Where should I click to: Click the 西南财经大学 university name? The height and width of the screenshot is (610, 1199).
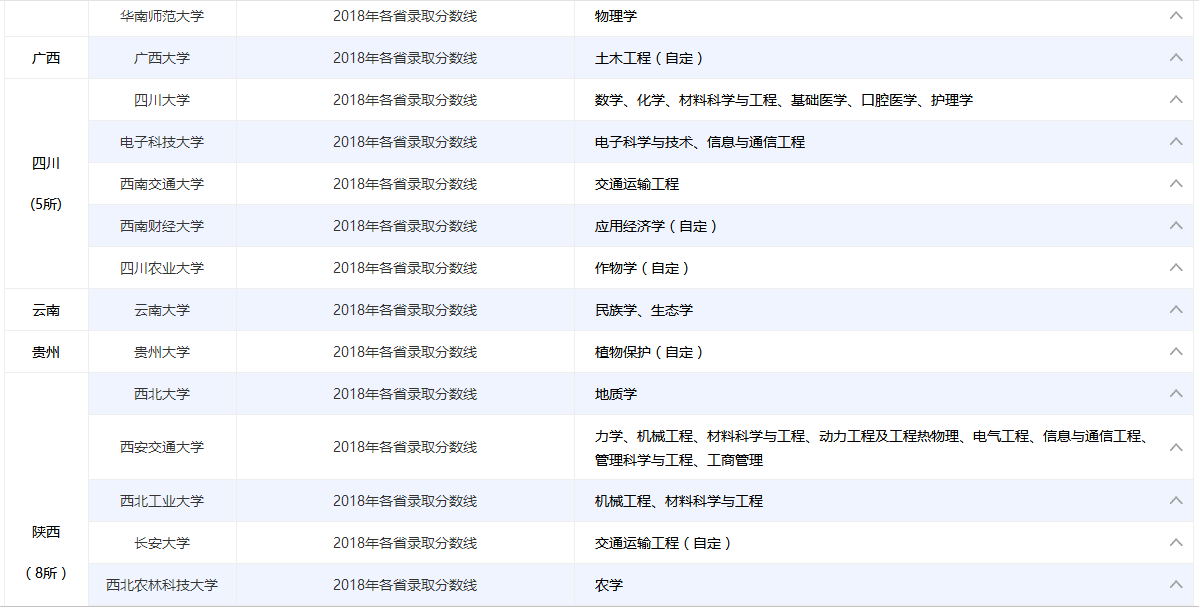(162, 226)
